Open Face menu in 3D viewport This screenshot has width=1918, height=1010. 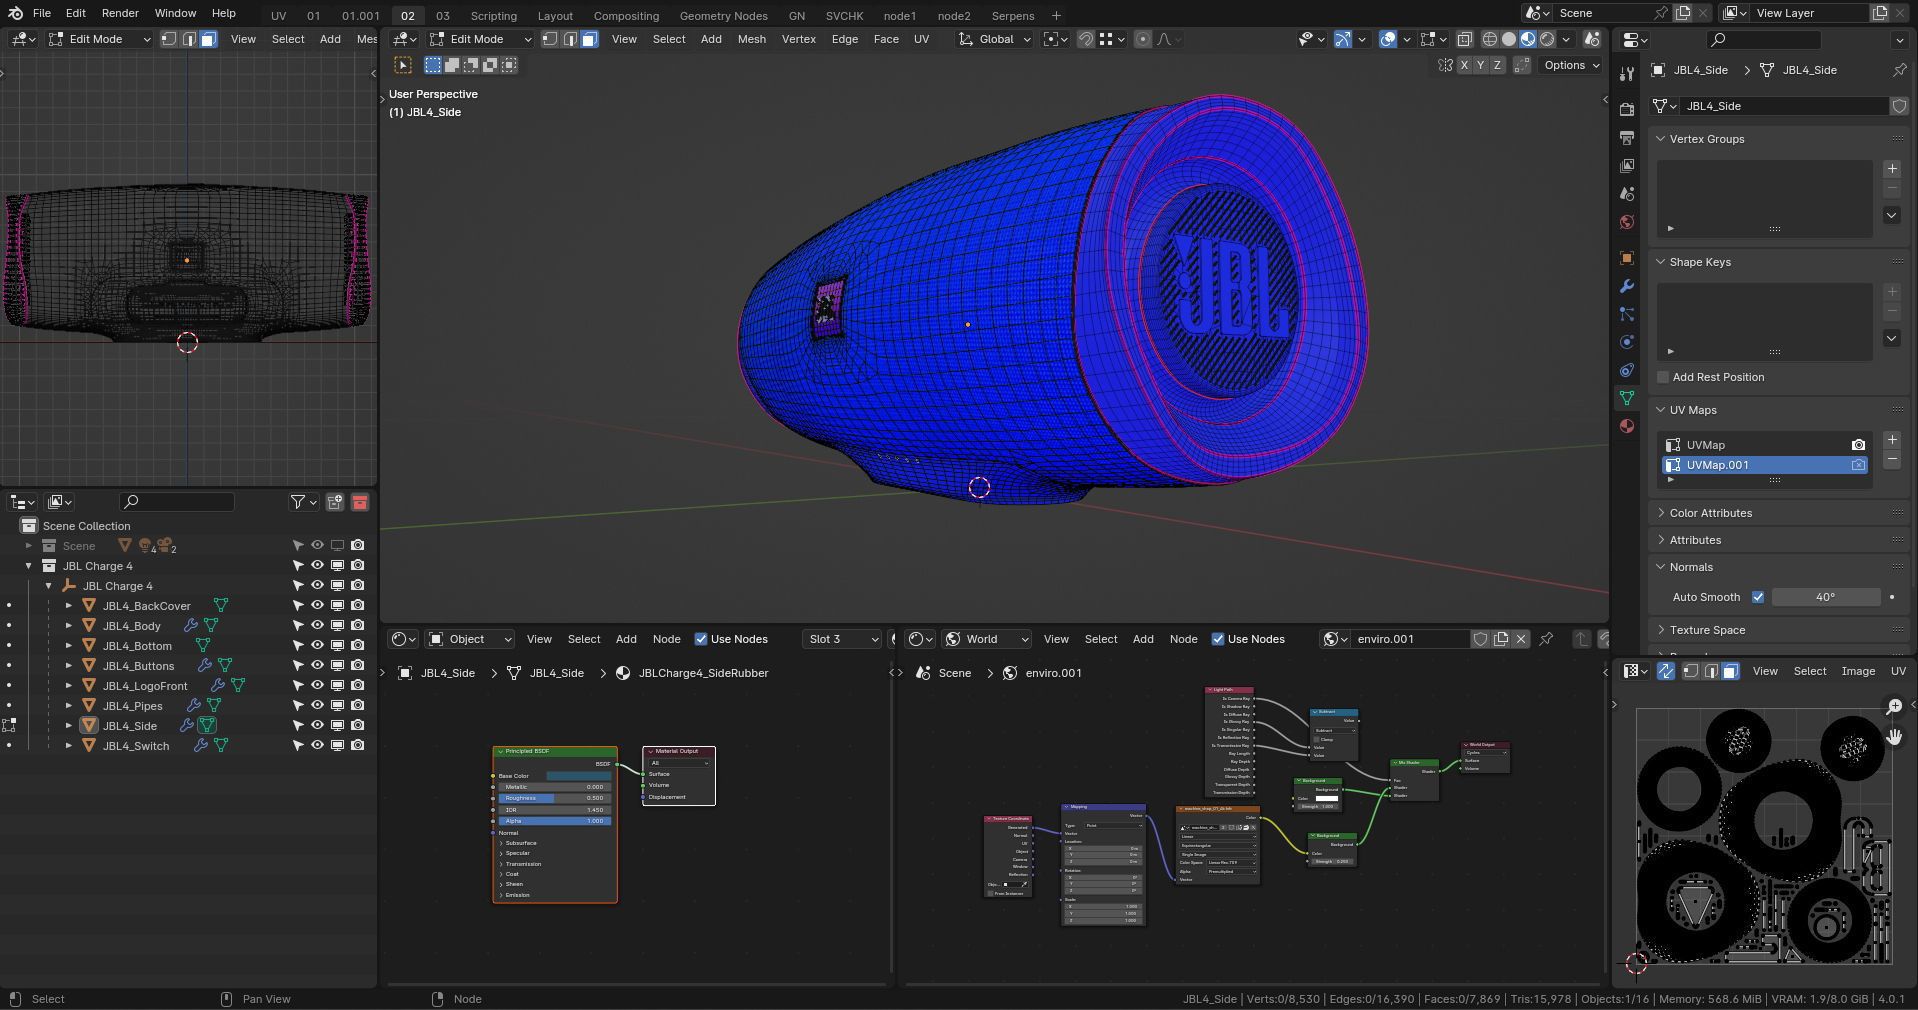point(886,39)
